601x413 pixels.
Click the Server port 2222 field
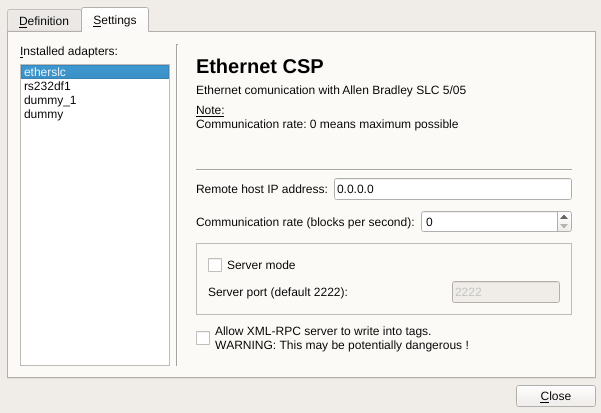tap(505, 292)
